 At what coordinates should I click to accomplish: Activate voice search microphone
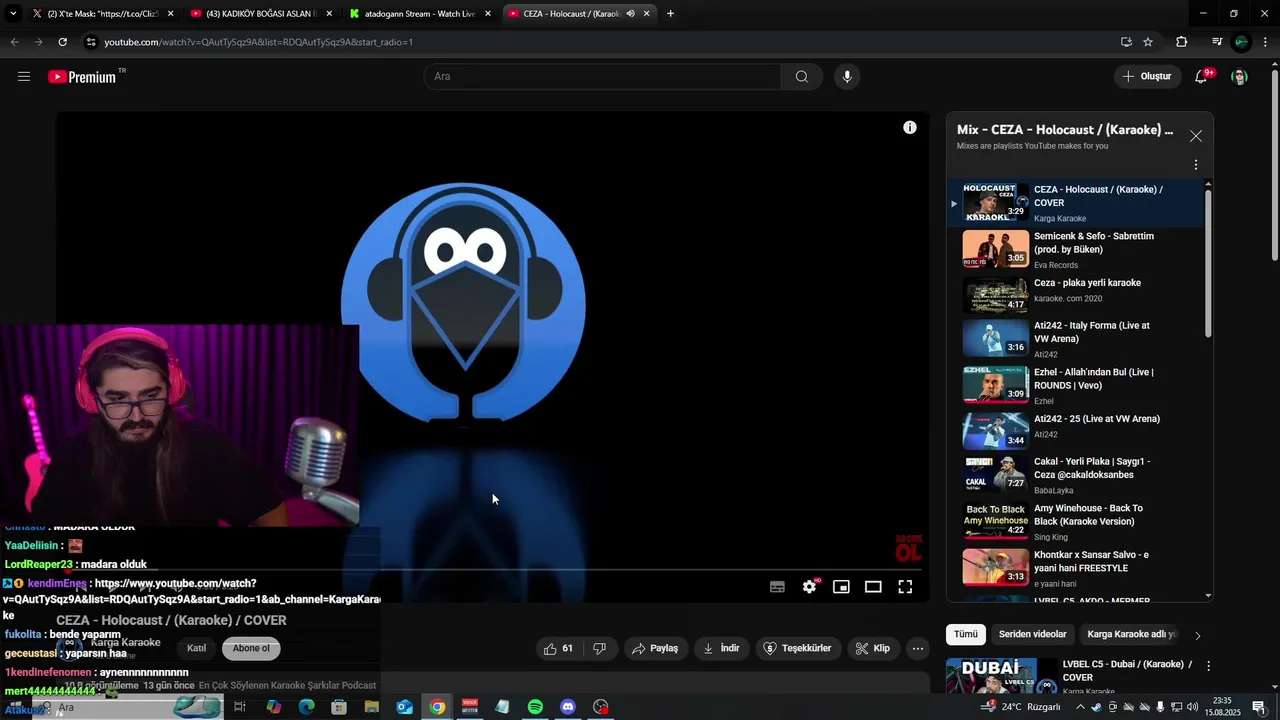(847, 77)
